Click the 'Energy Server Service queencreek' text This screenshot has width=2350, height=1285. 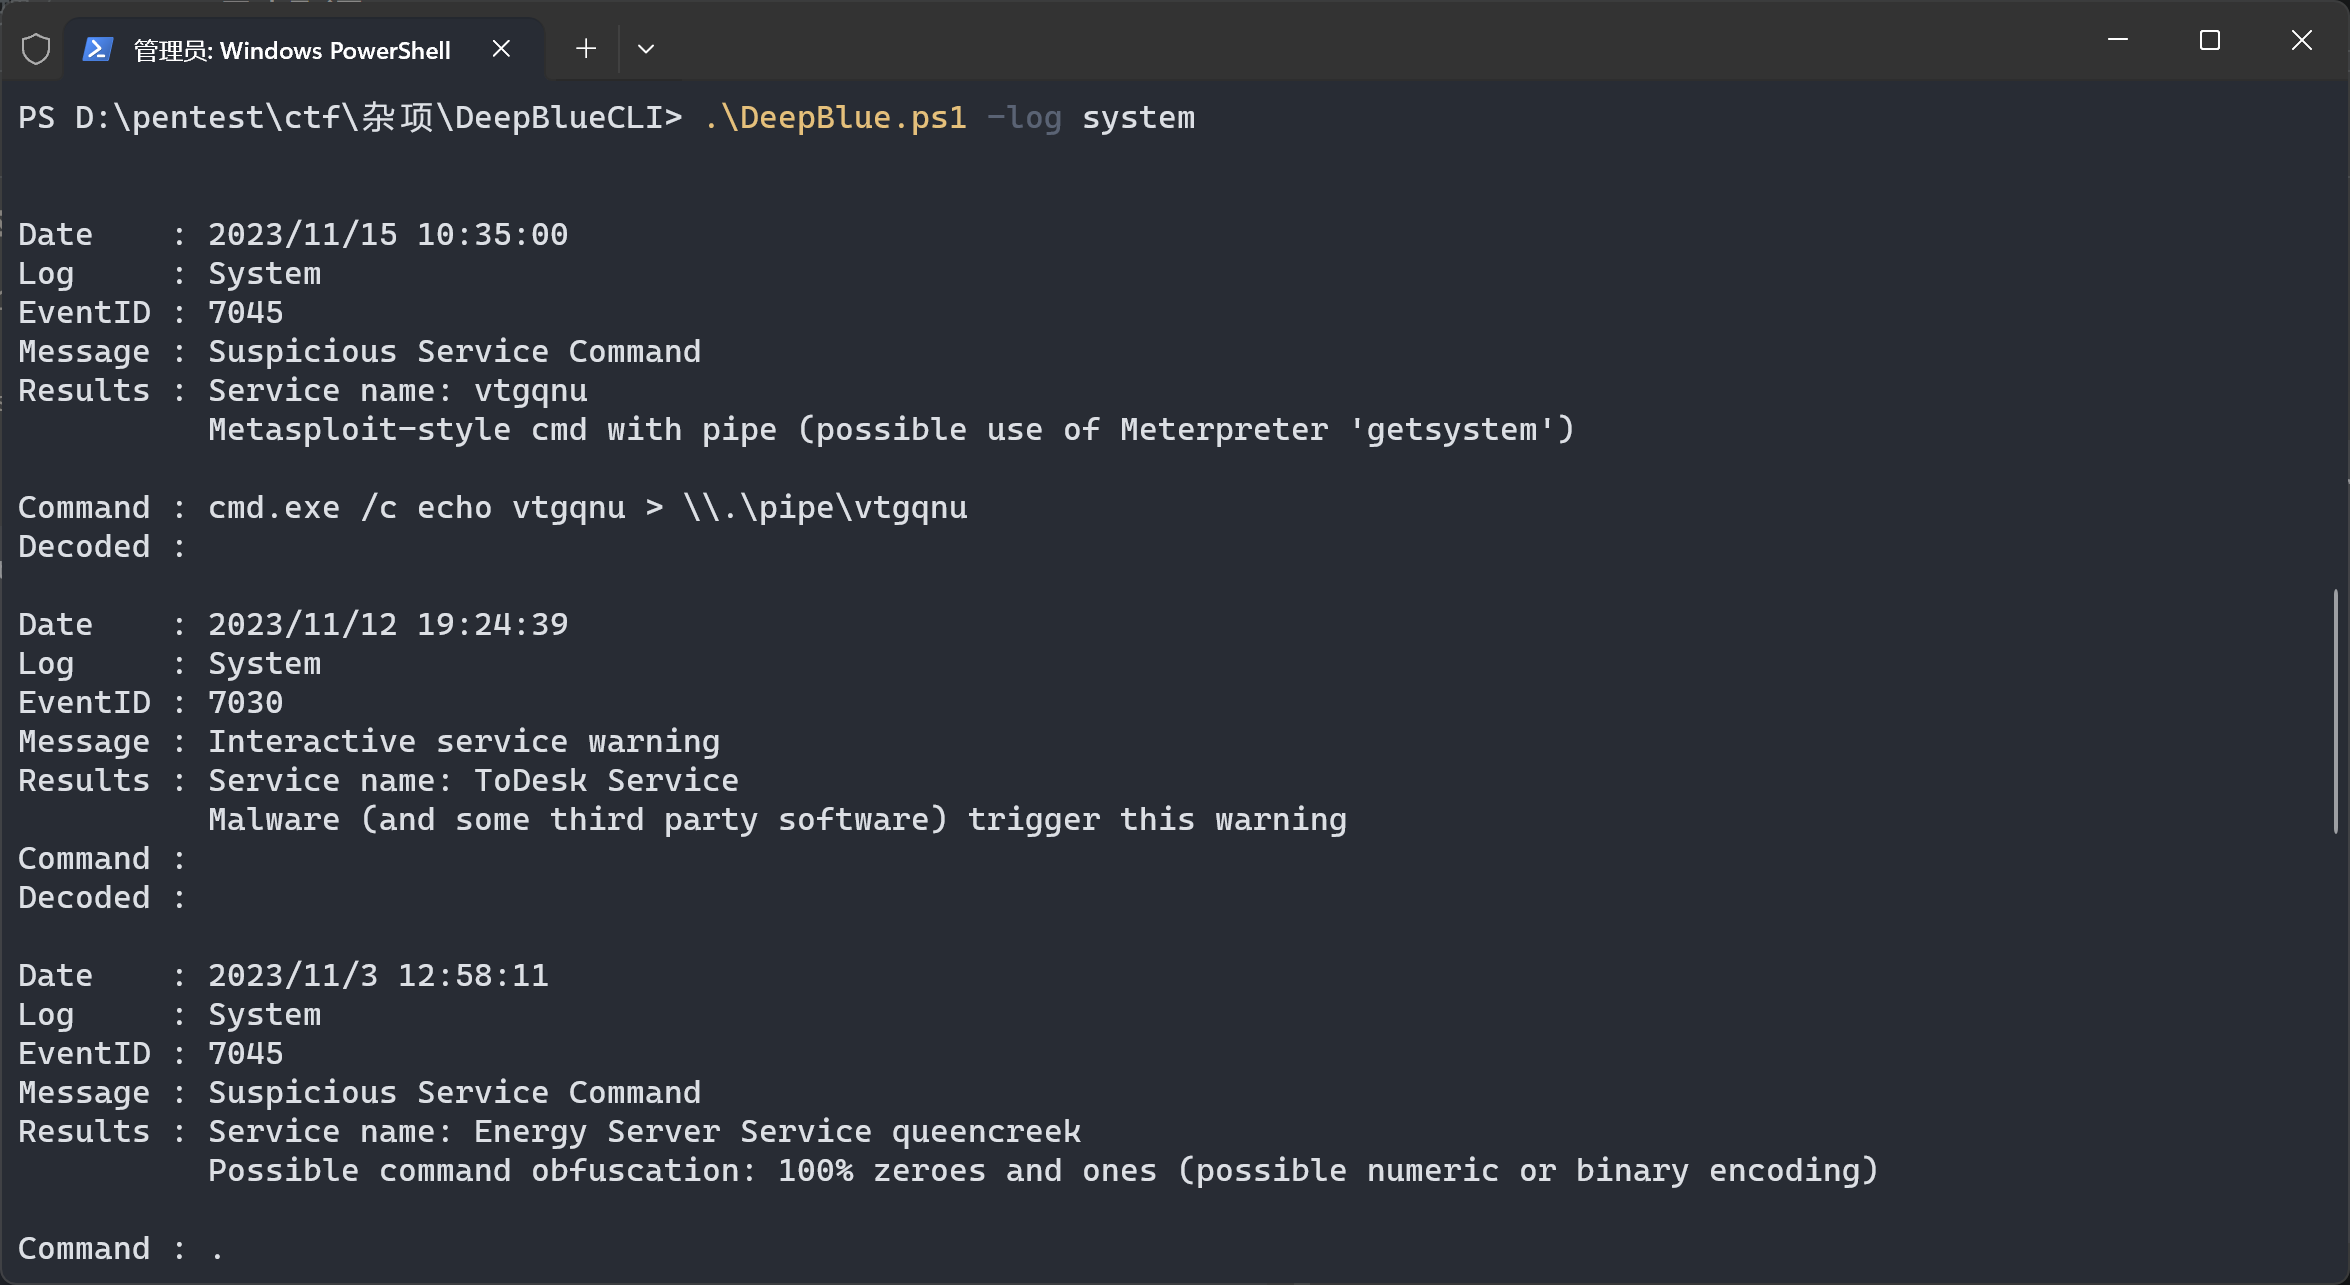(778, 1132)
